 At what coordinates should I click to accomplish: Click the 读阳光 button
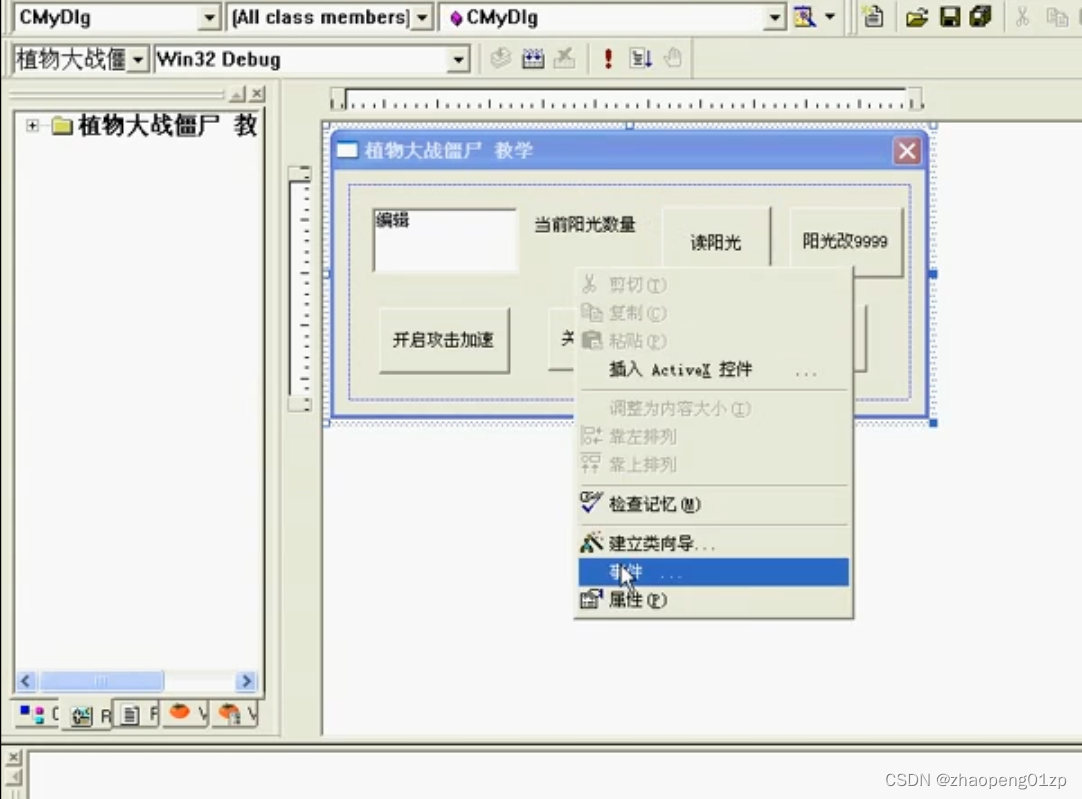coord(716,239)
